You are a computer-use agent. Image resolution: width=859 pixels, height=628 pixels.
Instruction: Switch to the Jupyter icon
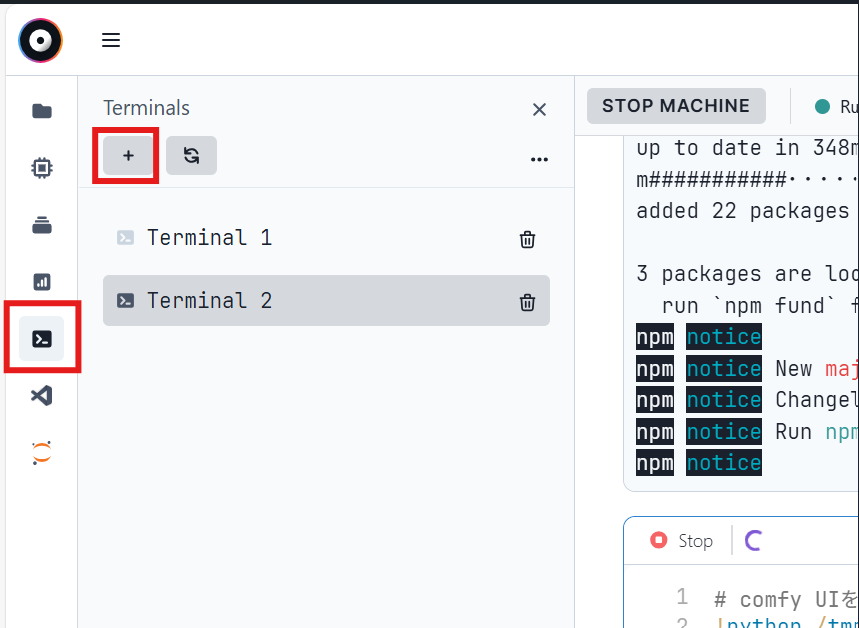[41, 453]
